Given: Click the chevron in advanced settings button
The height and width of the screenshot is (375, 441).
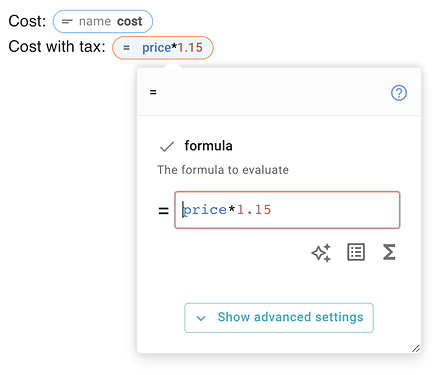Looking at the screenshot, I should (x=201, y=318).
